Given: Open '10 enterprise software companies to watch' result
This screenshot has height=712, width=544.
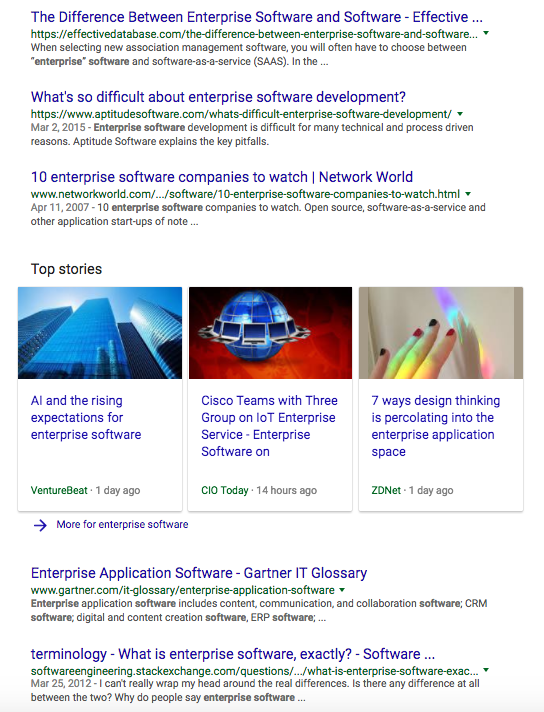Looking at the screenshot, I should 222,177.
